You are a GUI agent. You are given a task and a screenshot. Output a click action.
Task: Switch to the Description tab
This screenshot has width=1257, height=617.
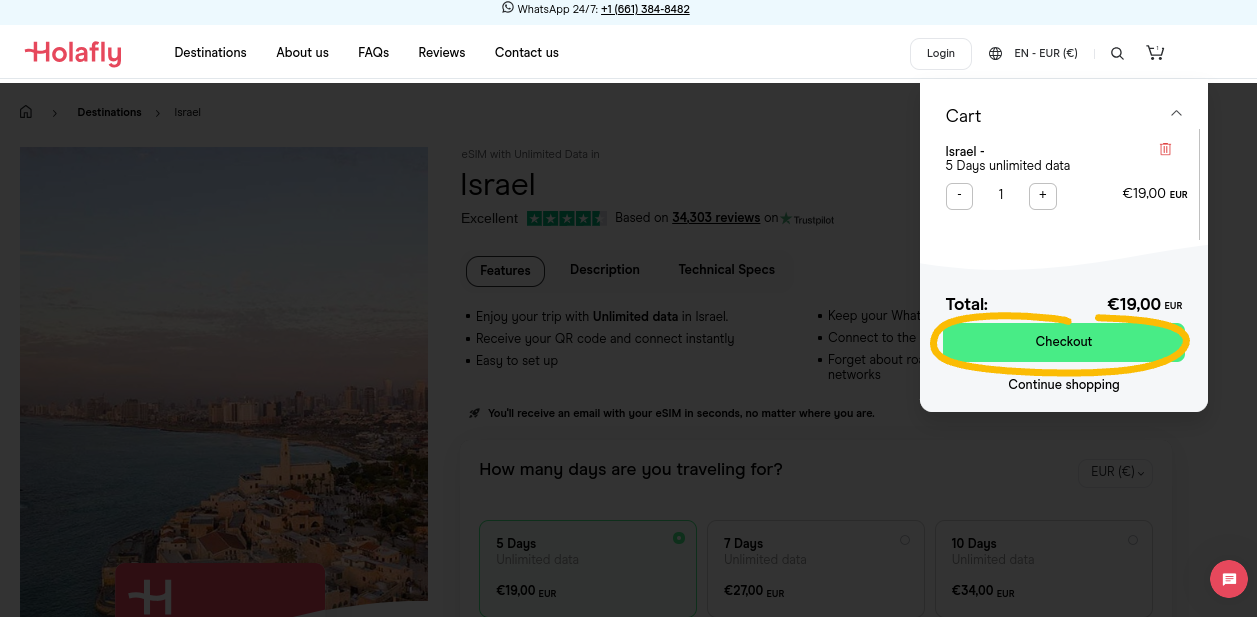tap(605, 270)
